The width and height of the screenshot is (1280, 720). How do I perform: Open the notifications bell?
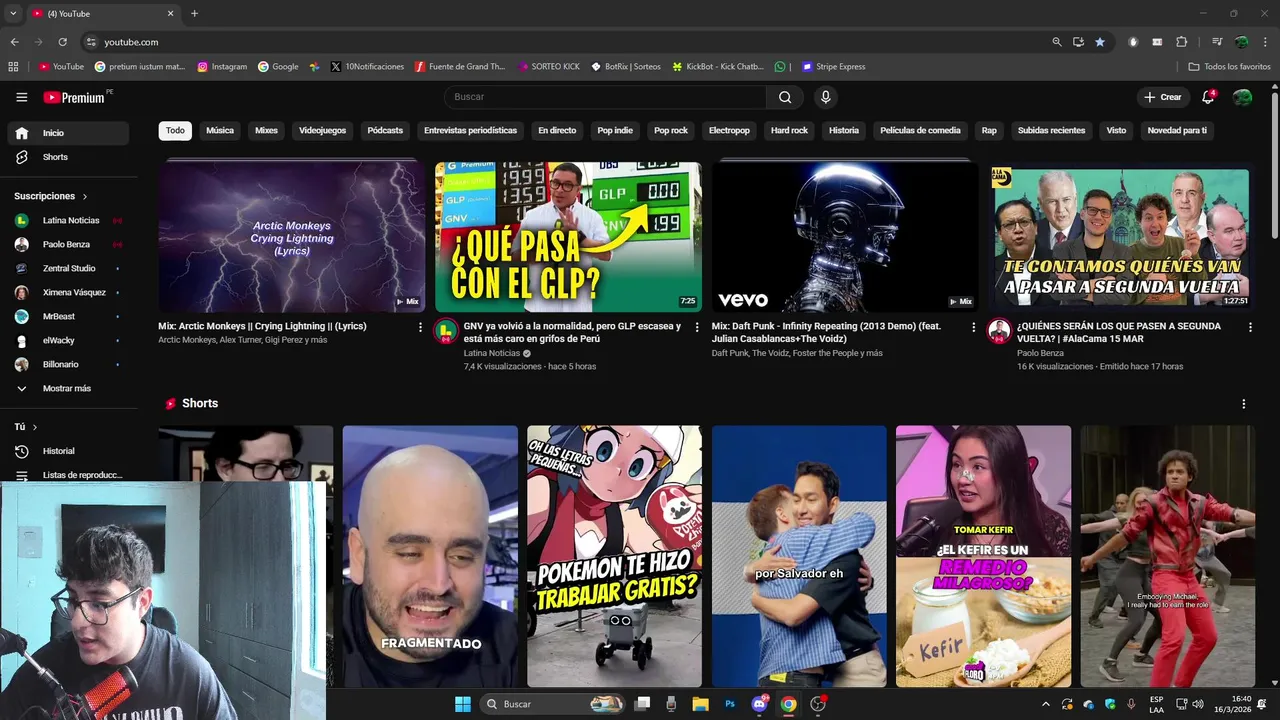pyautogui.click(x=1208, y=97)
